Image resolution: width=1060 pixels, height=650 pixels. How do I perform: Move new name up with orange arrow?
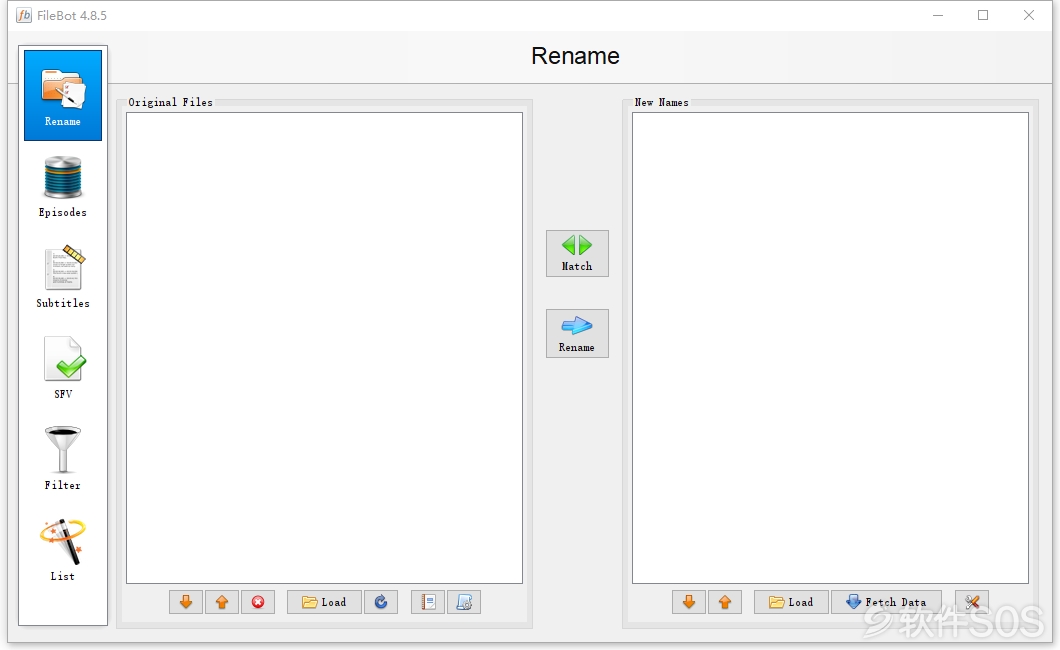point(725,602)
